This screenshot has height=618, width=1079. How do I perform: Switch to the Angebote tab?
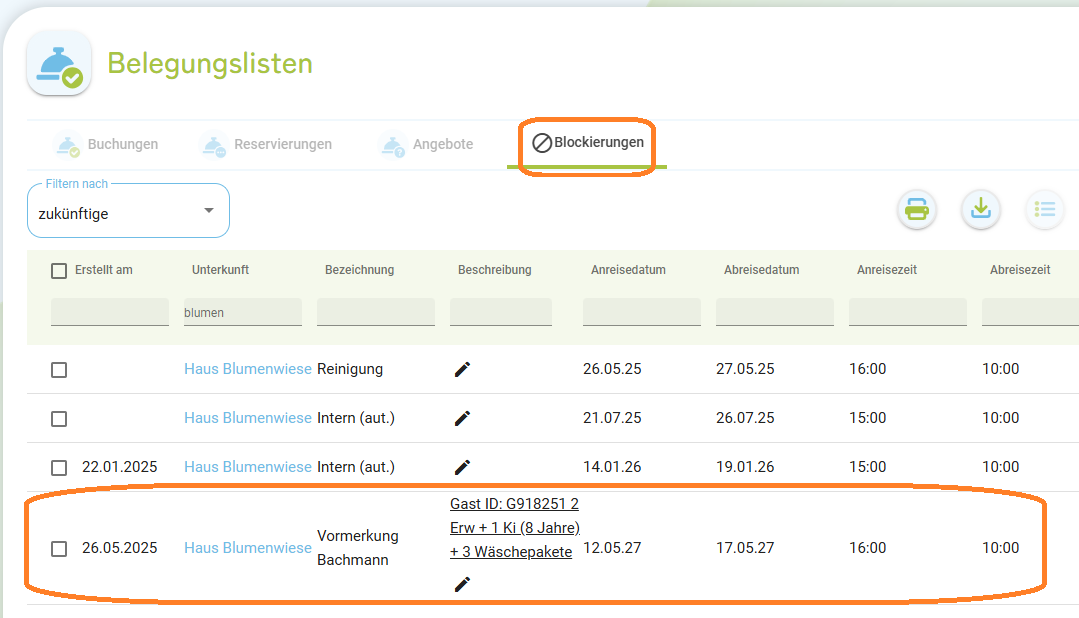[x=426, y=145]
